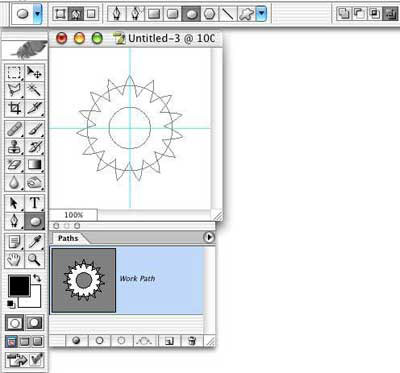This screenshot has height=373, width=400.
Task: Create new path button
Action: tap(169, 341)
